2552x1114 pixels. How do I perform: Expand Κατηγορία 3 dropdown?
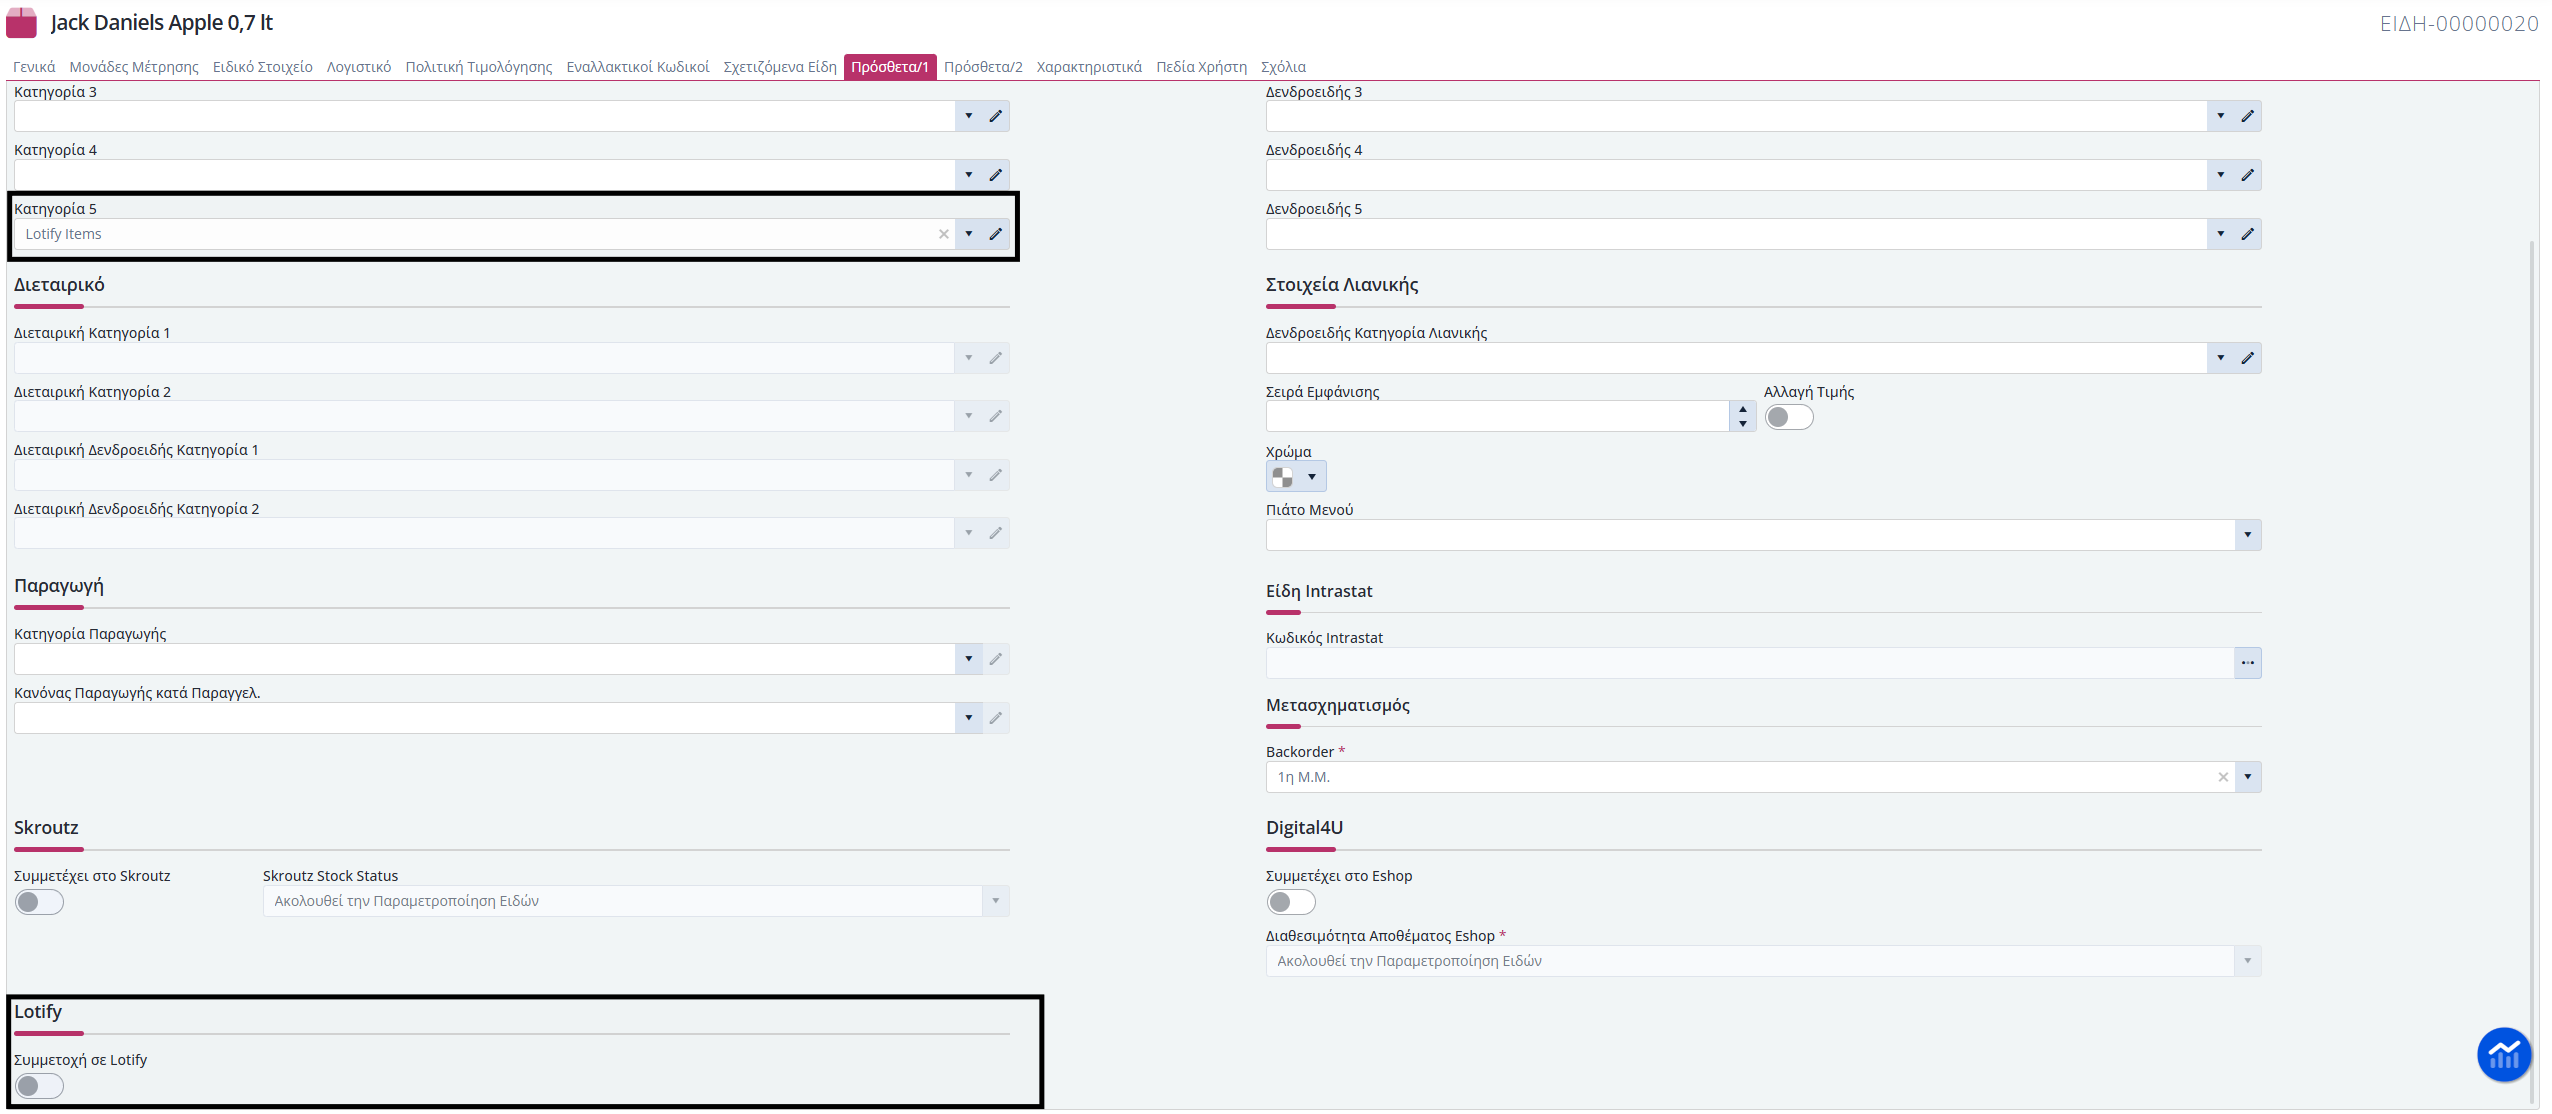click(x=969, y=116)
